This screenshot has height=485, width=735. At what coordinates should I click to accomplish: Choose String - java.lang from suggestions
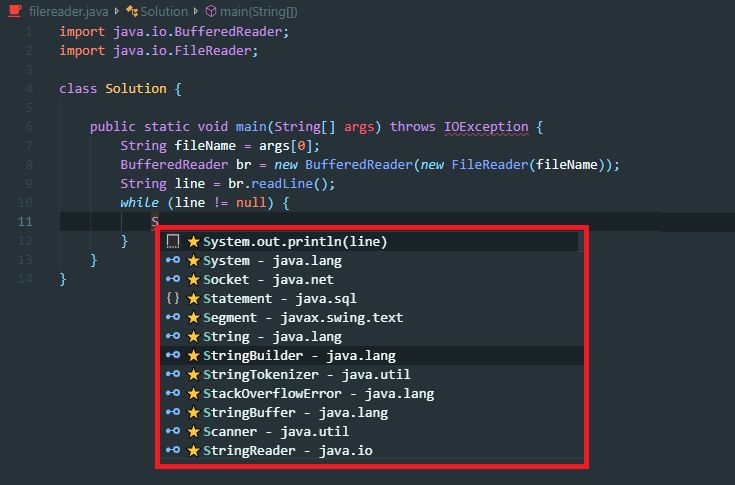(x=272, y=336)
